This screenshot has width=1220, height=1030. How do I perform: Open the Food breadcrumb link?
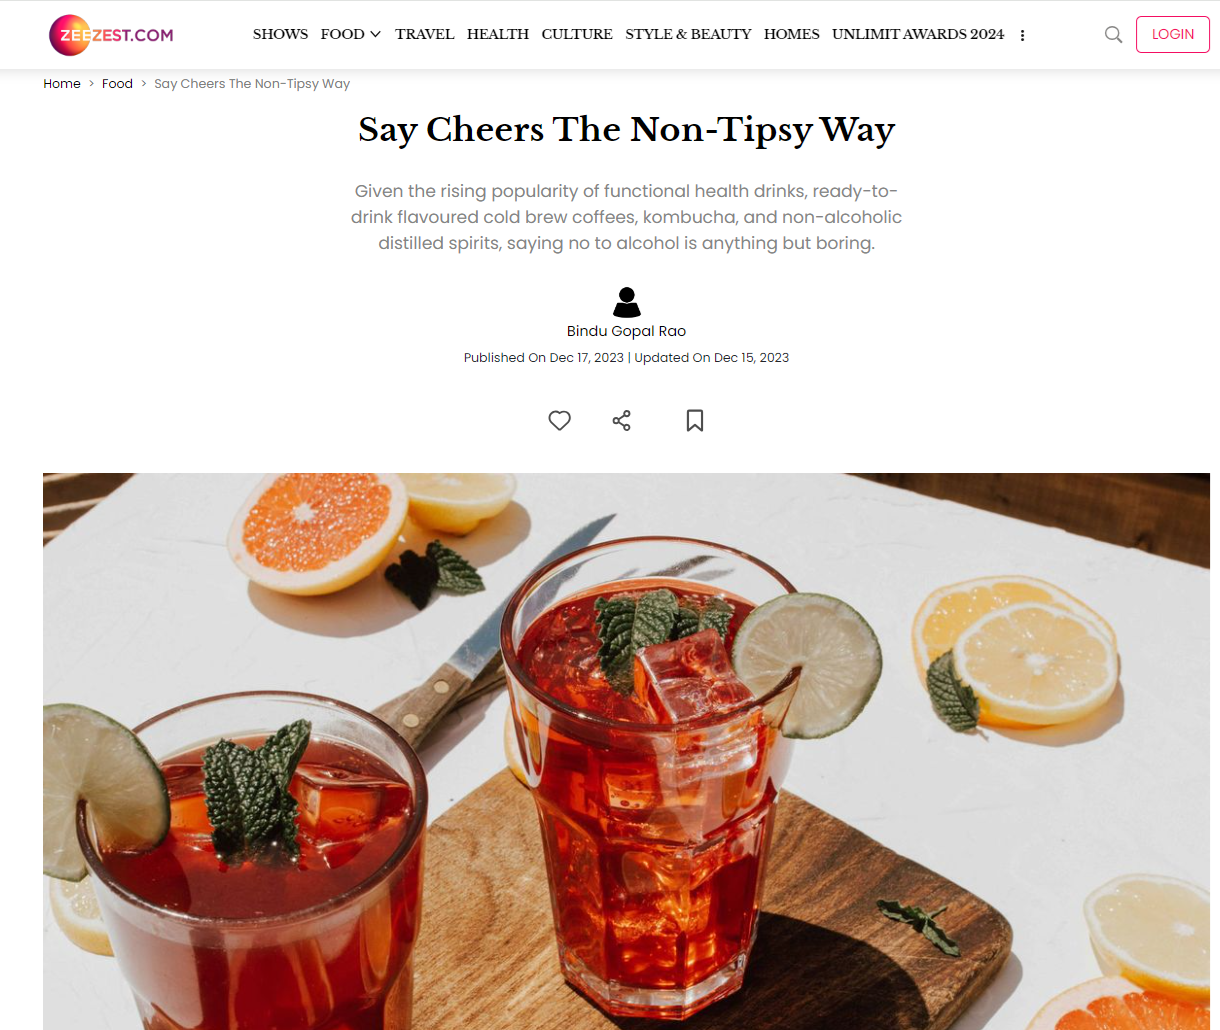coord(117,84)
